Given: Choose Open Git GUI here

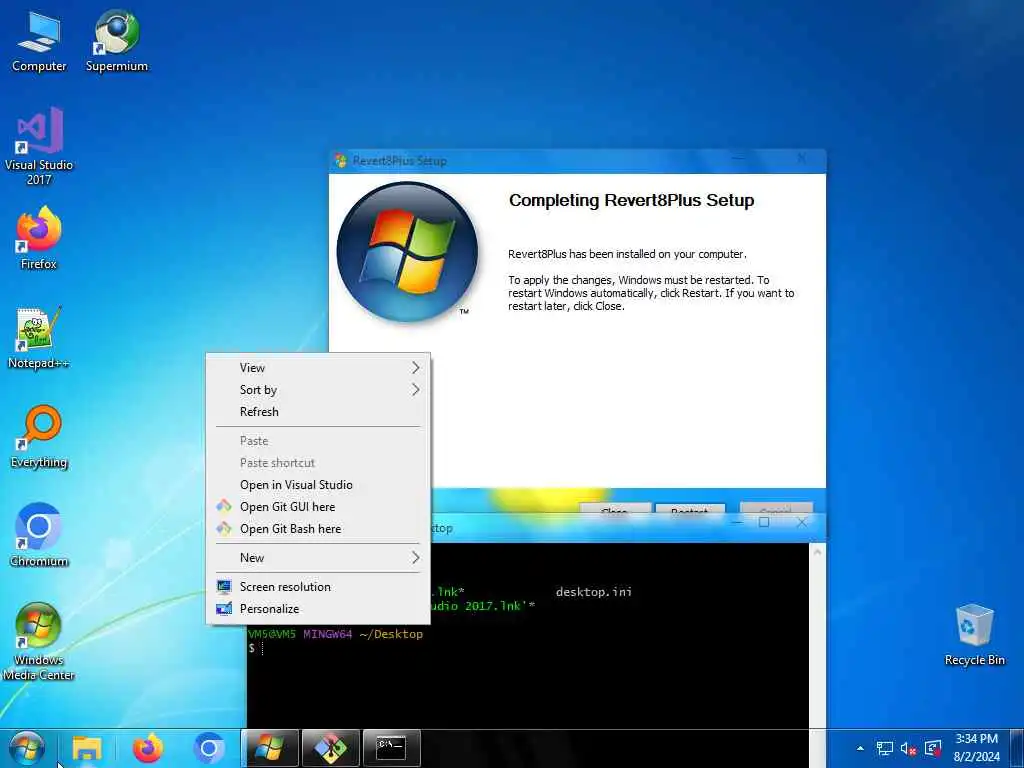Looking at the screenshot, I should coord(318,507).
